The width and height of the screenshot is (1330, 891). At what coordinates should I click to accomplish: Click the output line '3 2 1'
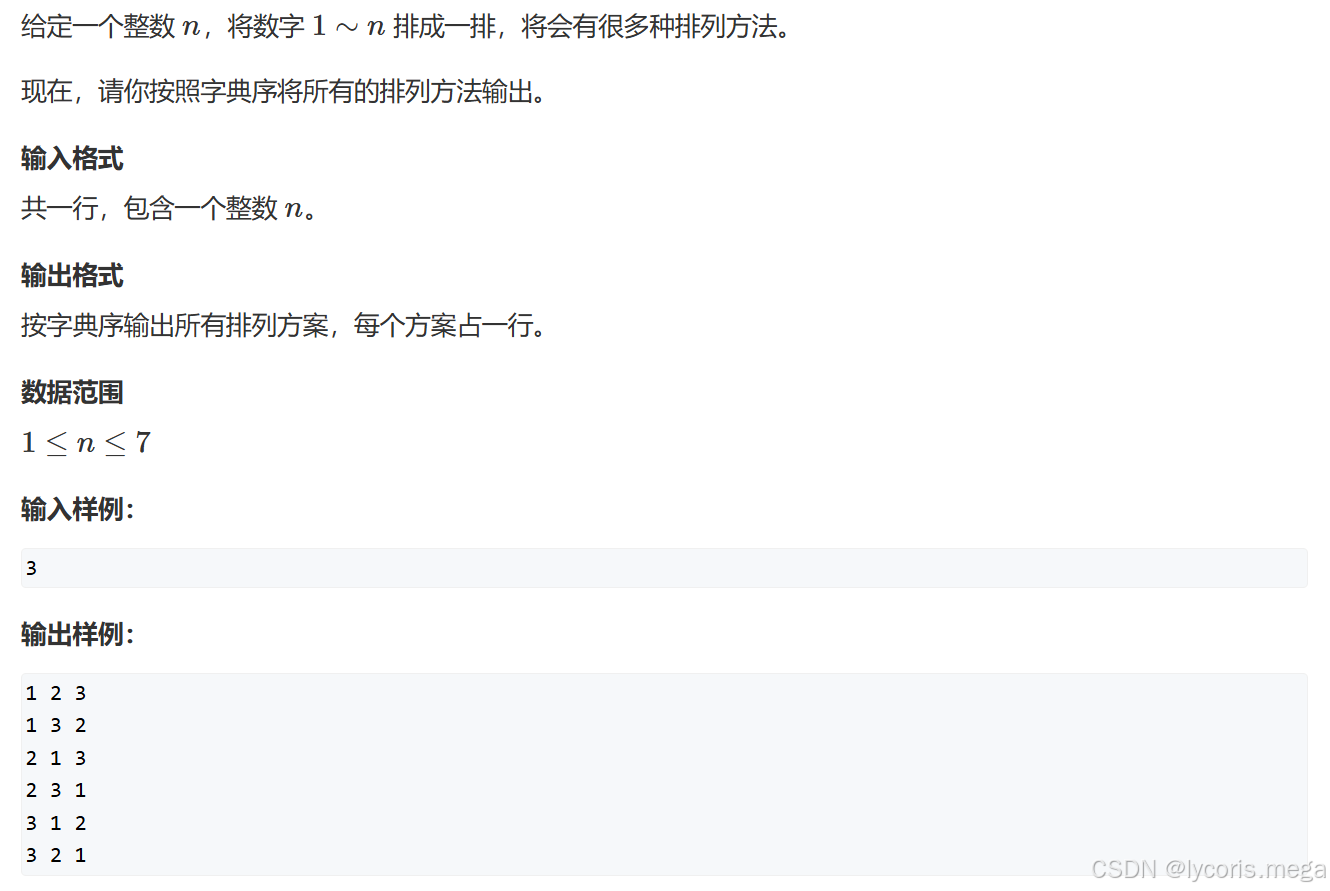(56, 855)
